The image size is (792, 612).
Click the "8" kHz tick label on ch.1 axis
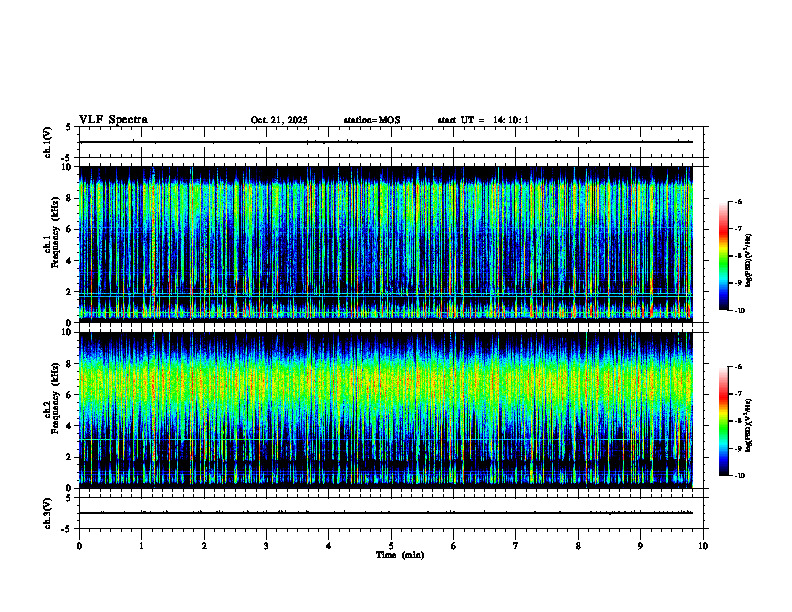click(70, 198)
